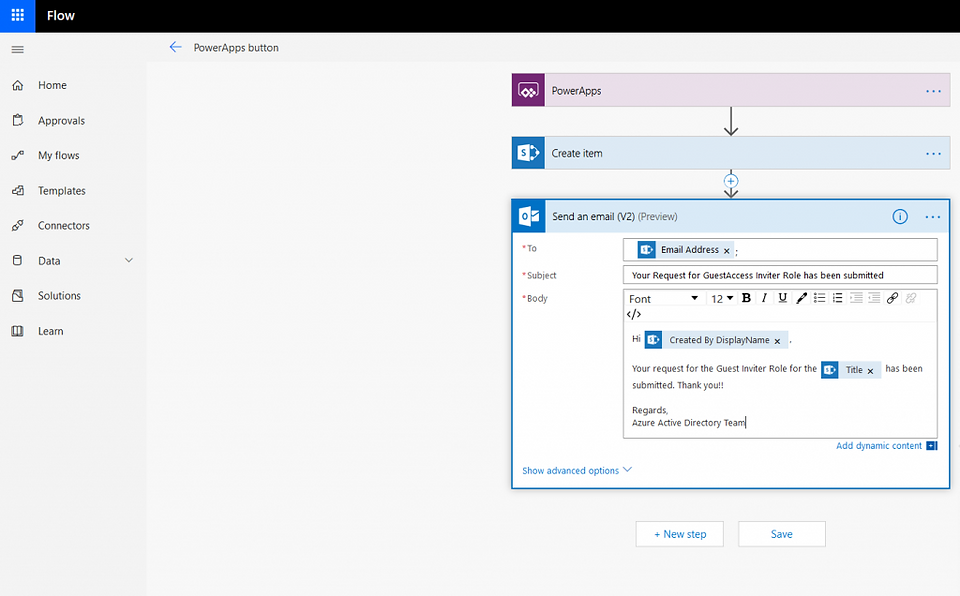Open the font size 12 dropdown
Screen dimensions: 960x596
click(722, 299)
